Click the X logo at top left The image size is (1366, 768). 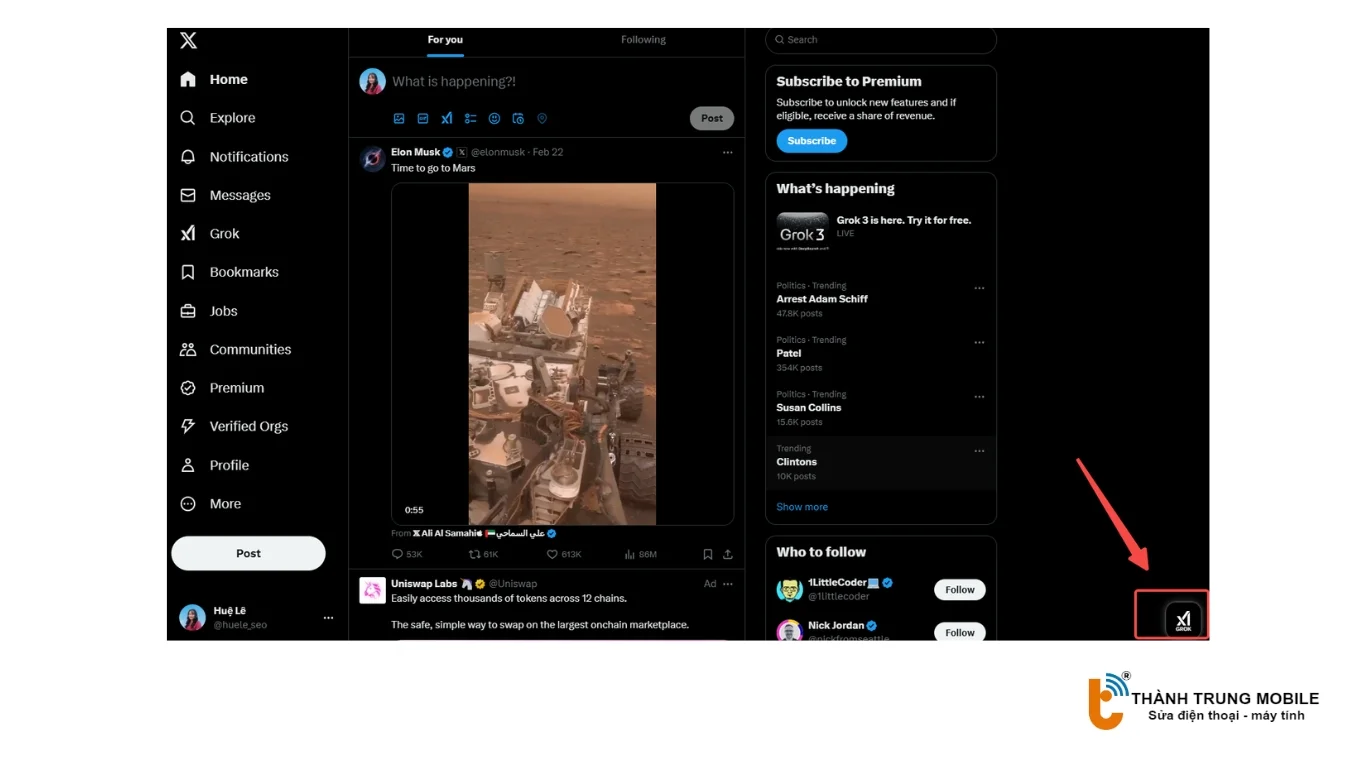(x=188, y=41)
